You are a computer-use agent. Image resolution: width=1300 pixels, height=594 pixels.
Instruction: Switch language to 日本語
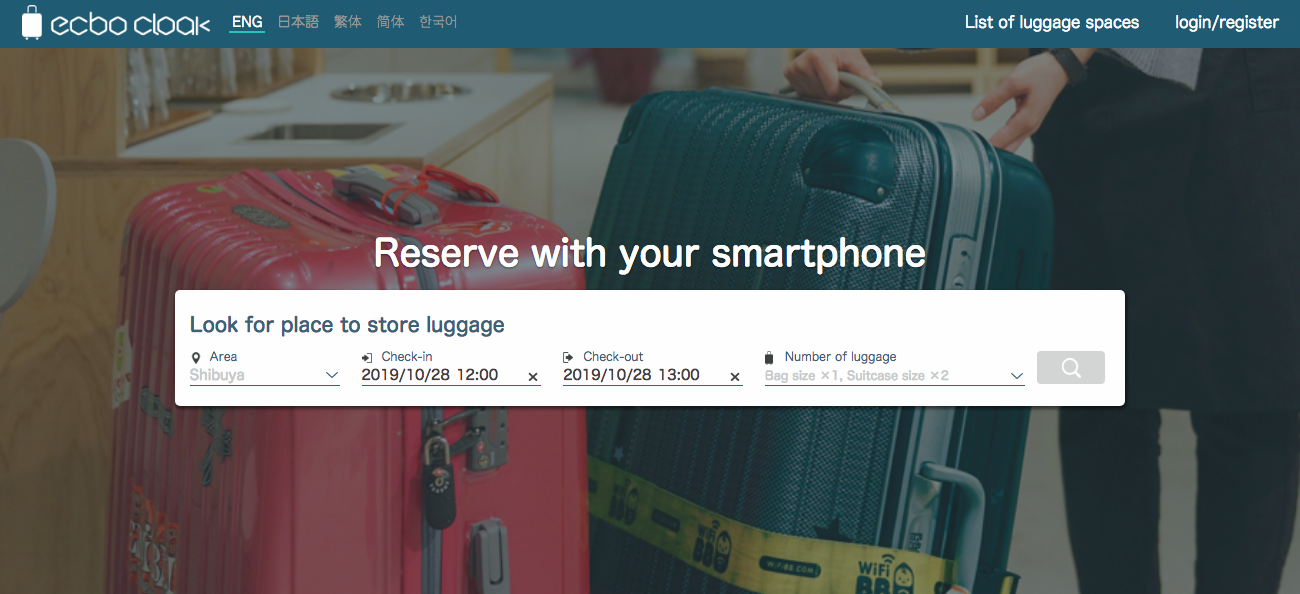(x=298, y=21)
